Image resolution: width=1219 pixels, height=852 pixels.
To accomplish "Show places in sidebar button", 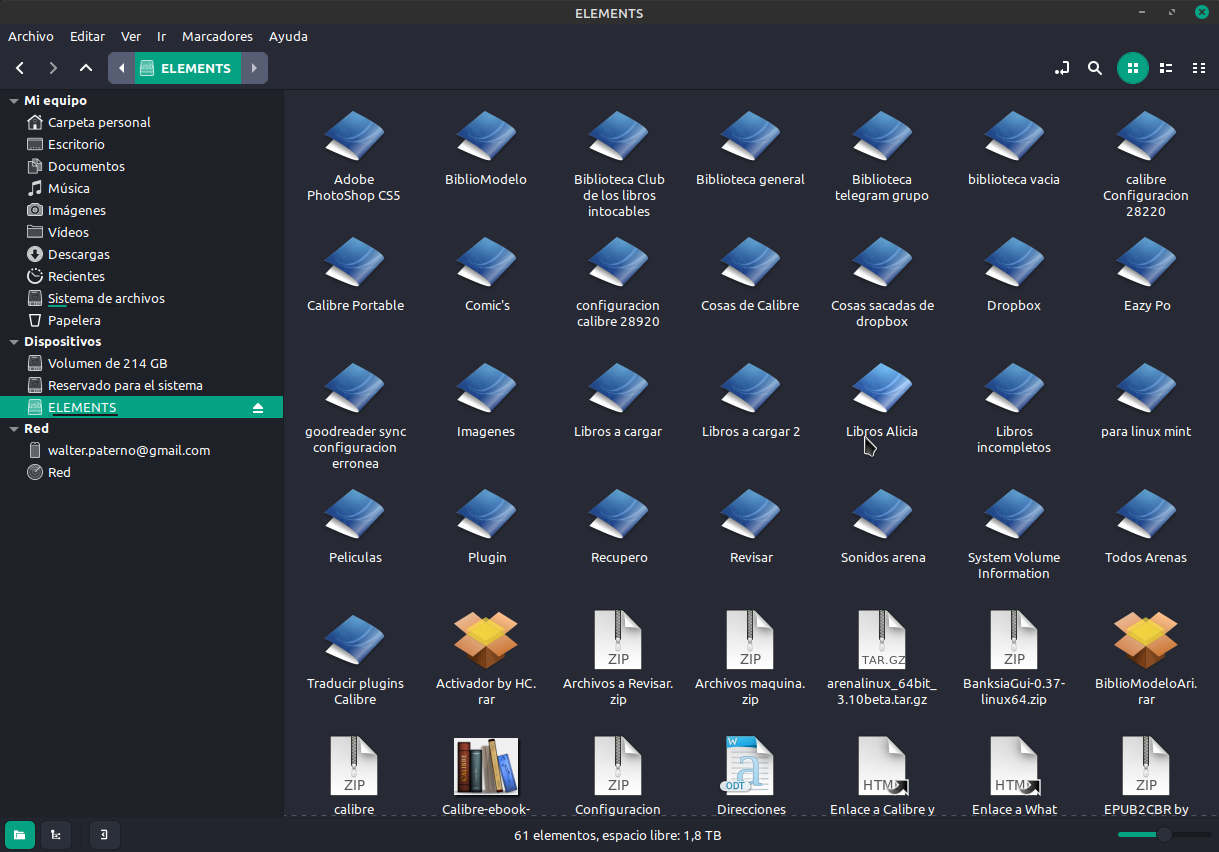I will 20,834.
